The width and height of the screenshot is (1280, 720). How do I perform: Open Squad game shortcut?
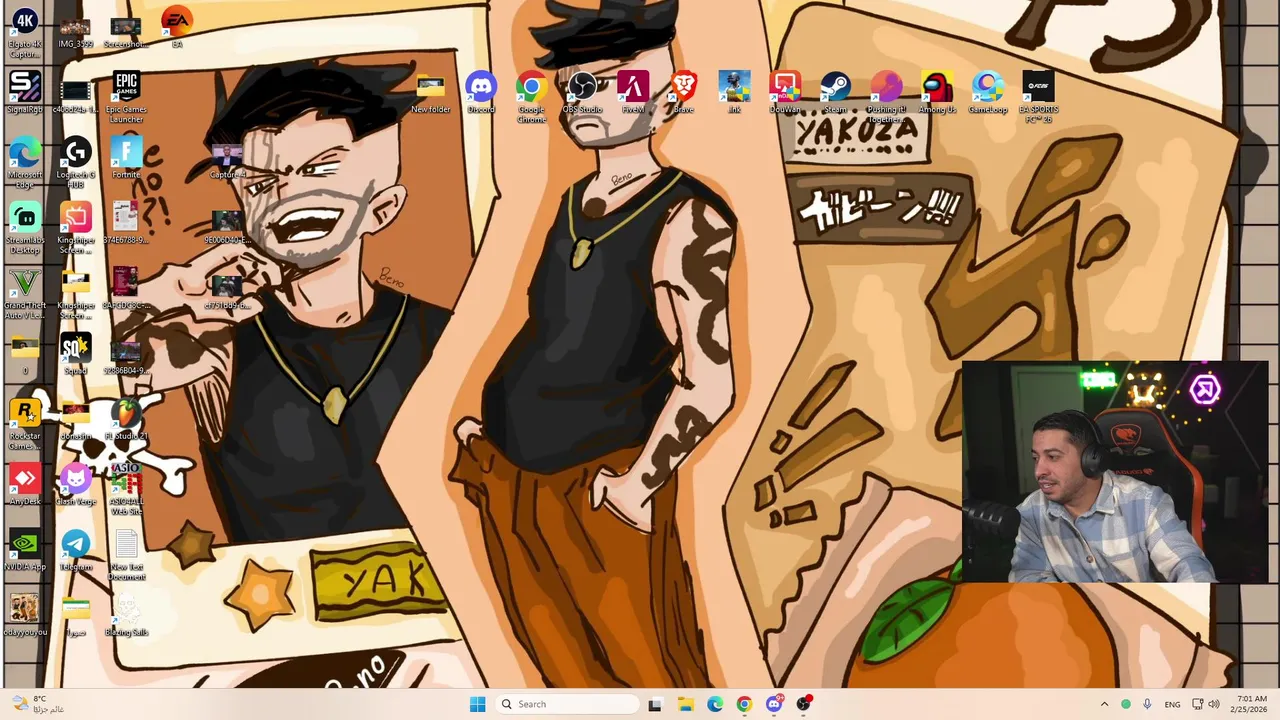point(76,354)
